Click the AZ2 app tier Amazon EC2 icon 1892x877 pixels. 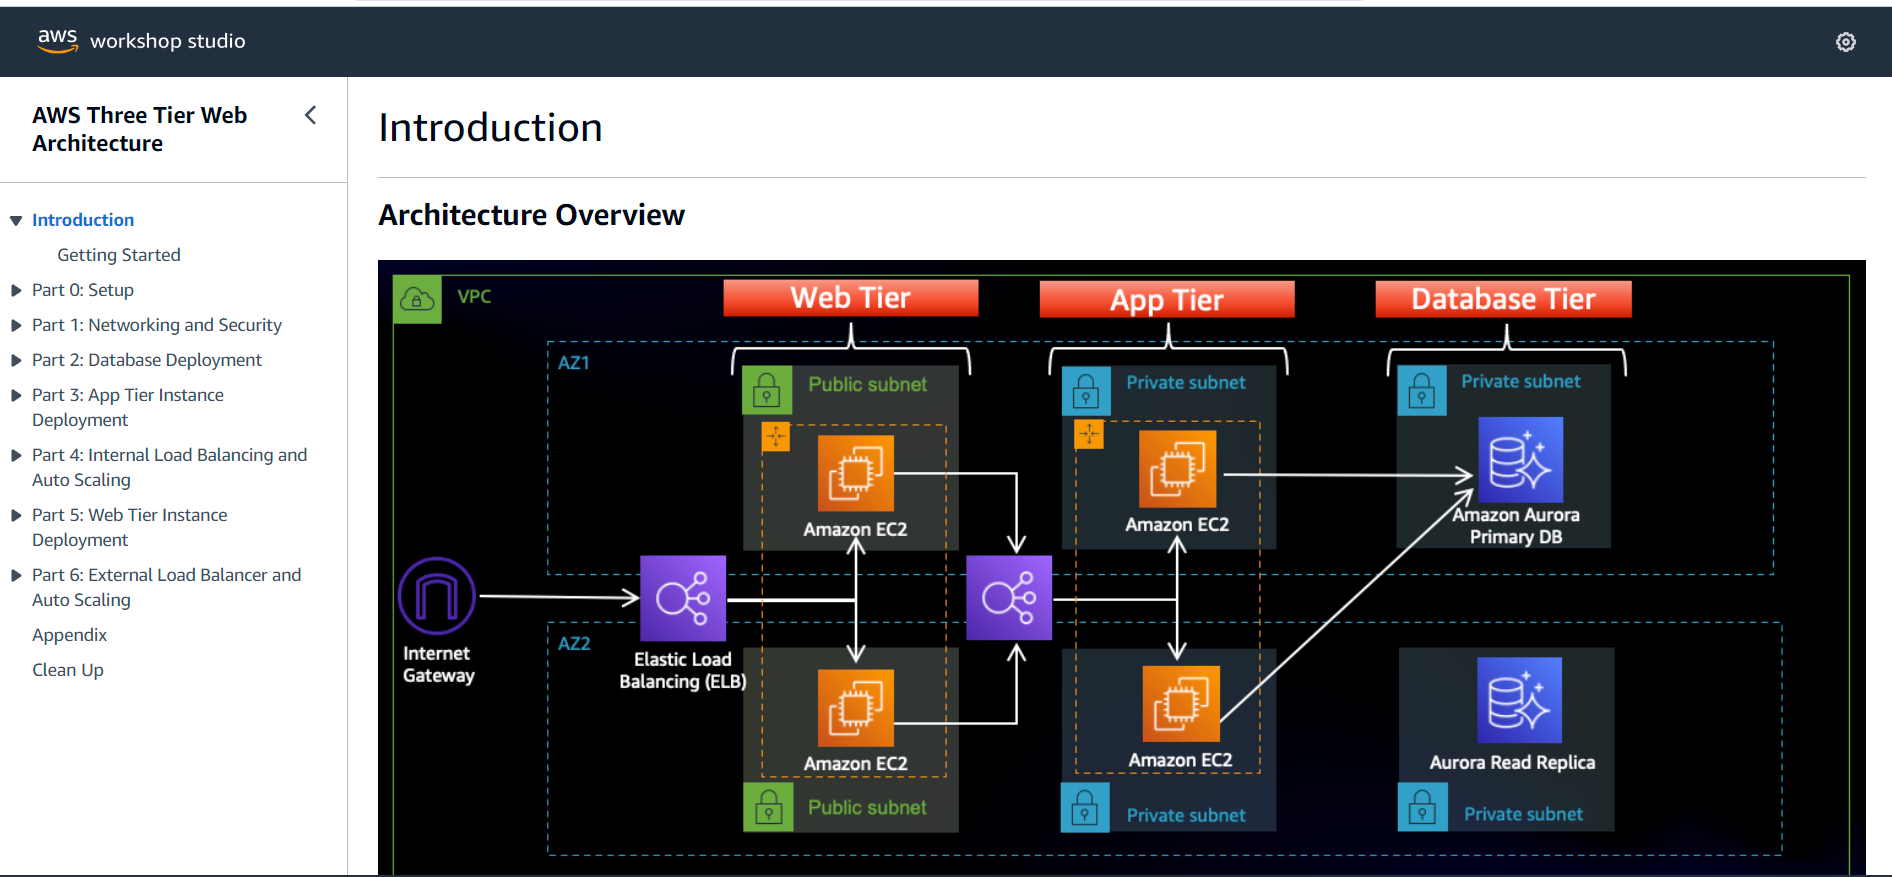click(x=1181, y=704)
